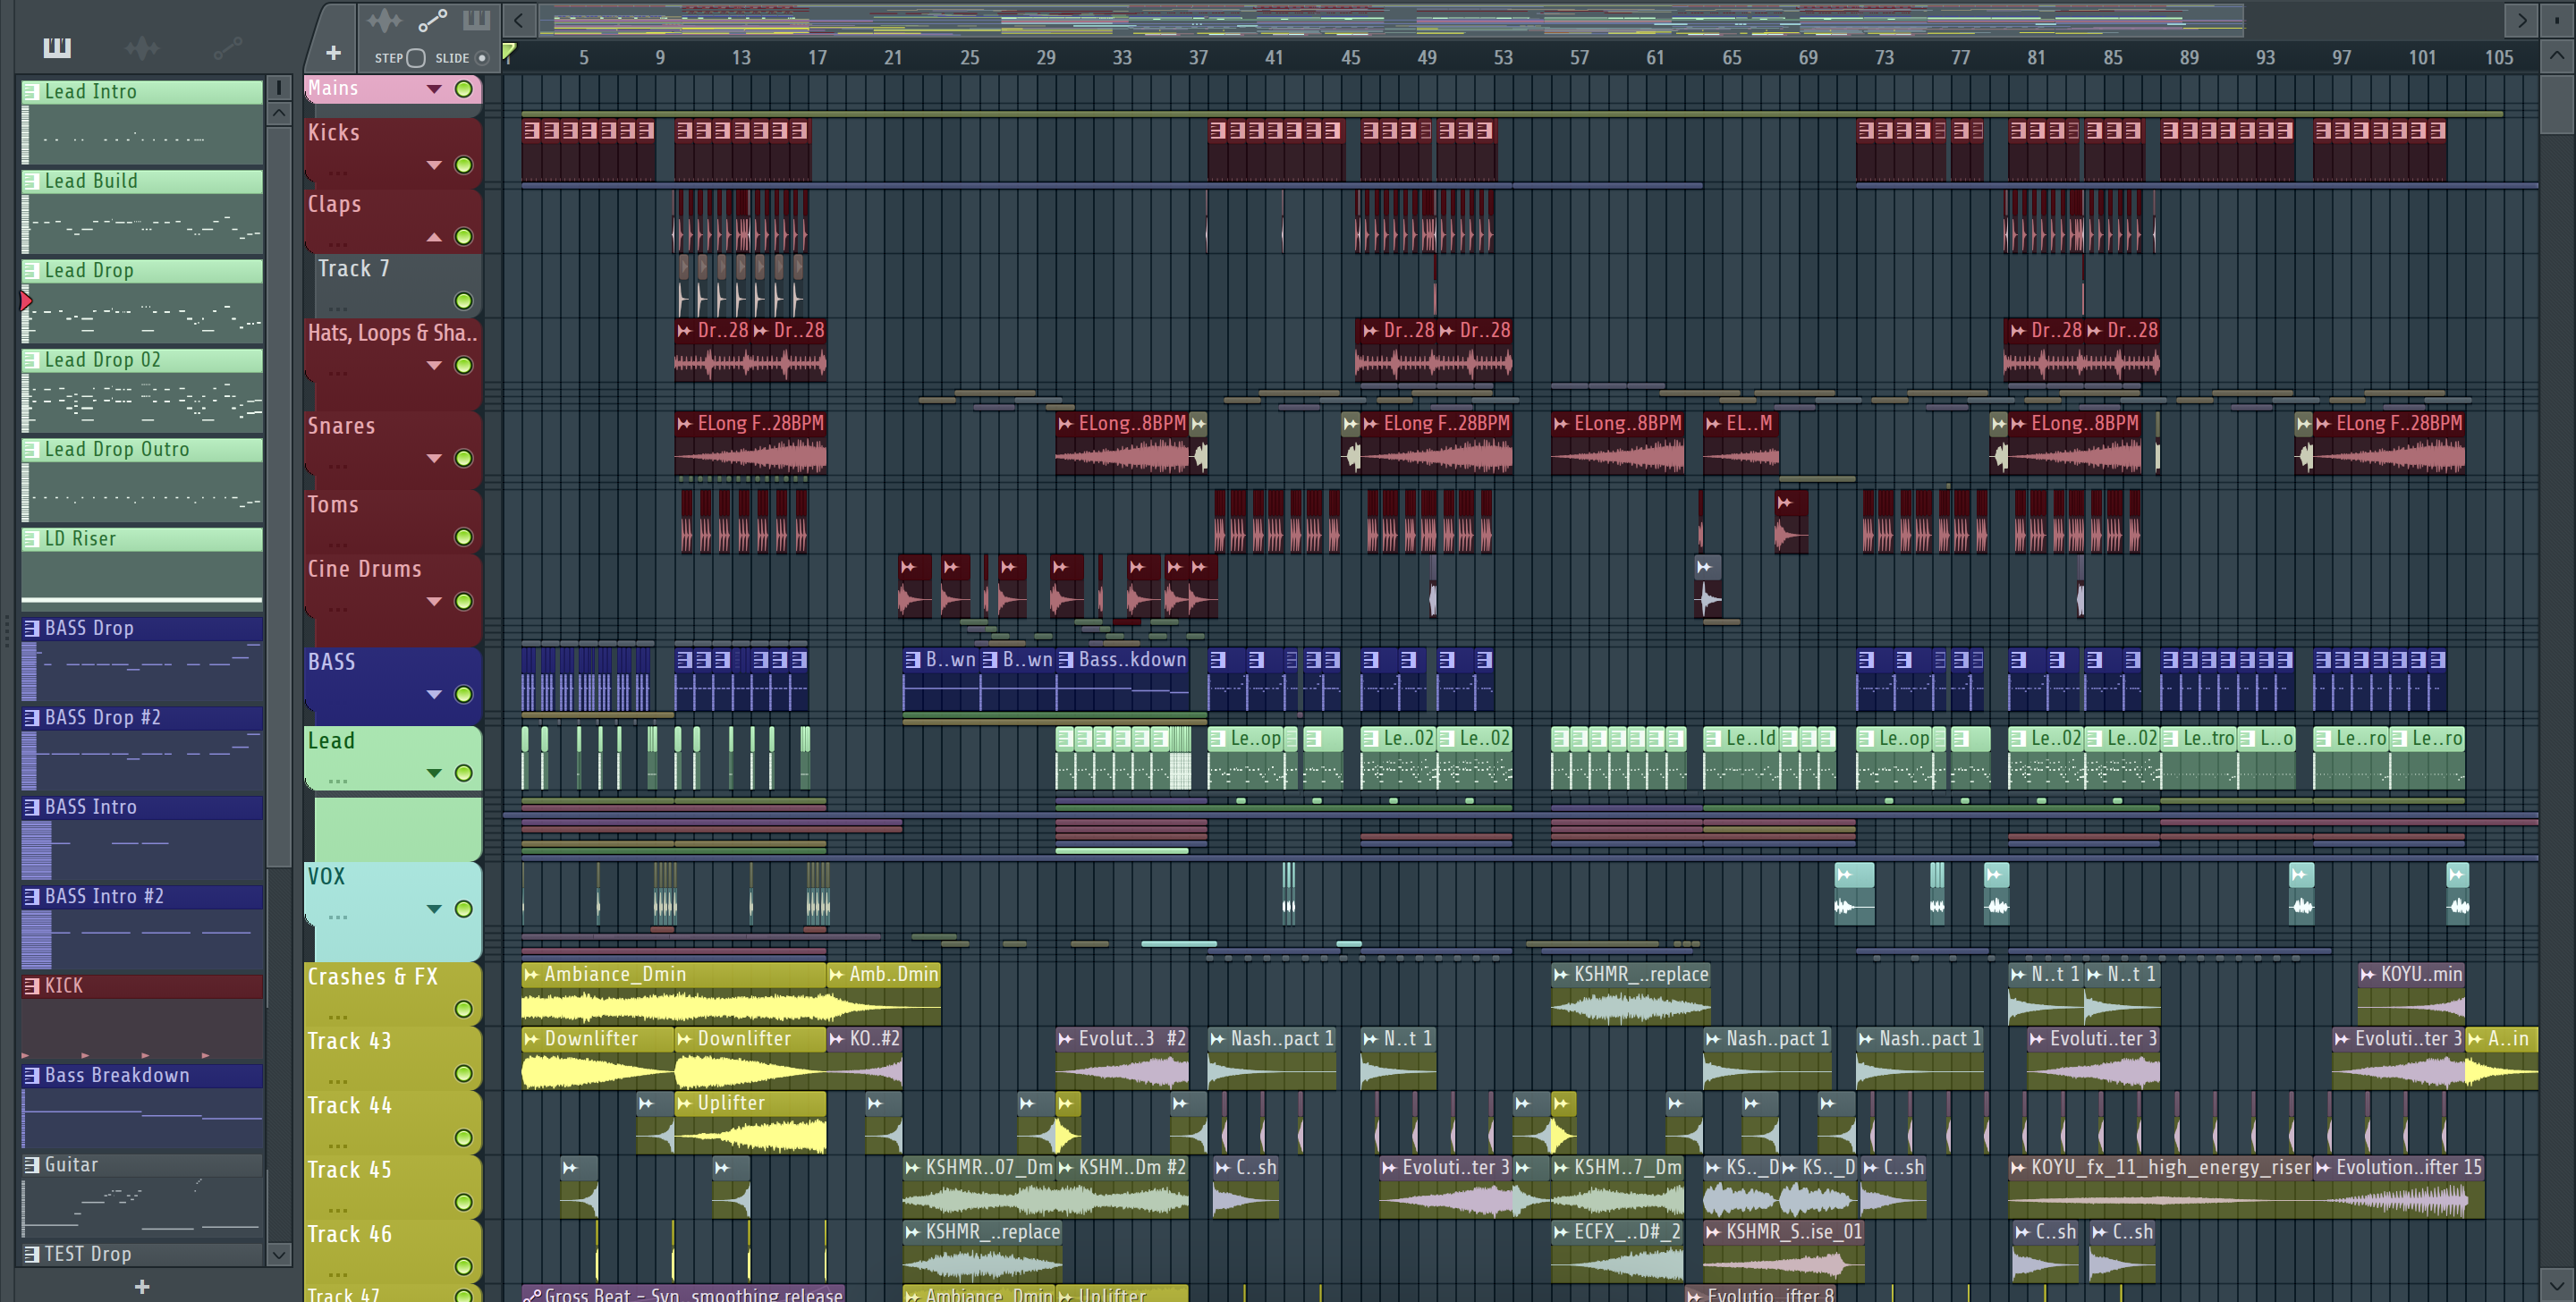Viewport: 2576px width, 1302px height.
Task: Click the vertical scrollbar track on right edge
Action: click(2557, 669)
